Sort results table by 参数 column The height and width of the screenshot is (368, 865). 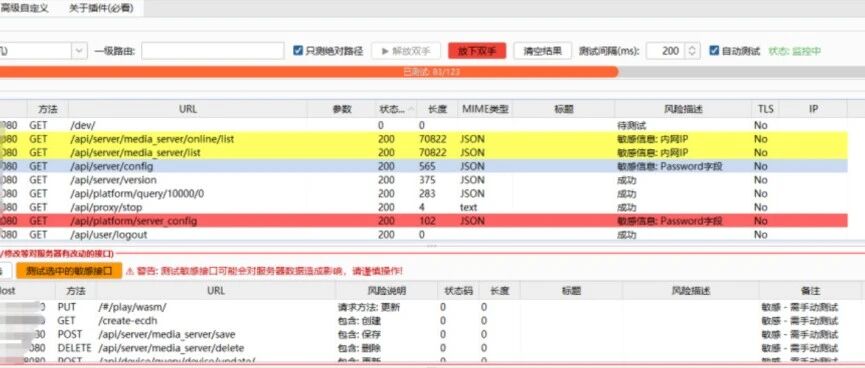point(342,109)
